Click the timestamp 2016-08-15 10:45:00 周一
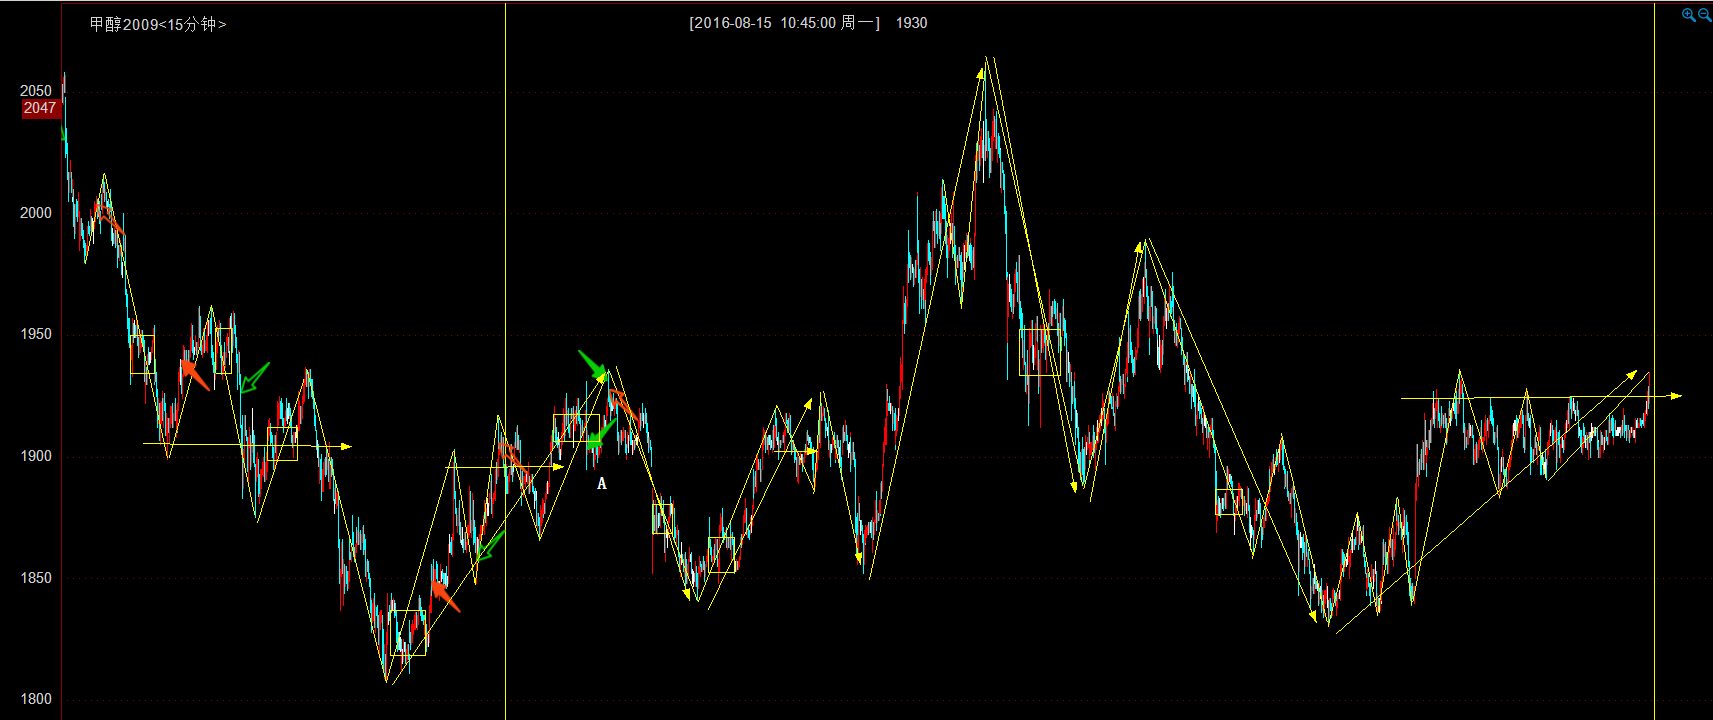This screenshot has height=720, width=1713. [785, 23]
